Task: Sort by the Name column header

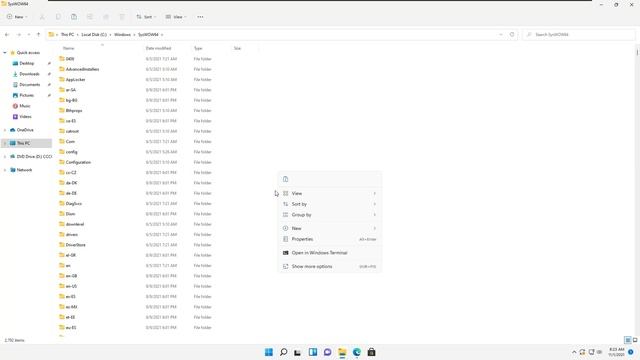Action: (69, 48)
